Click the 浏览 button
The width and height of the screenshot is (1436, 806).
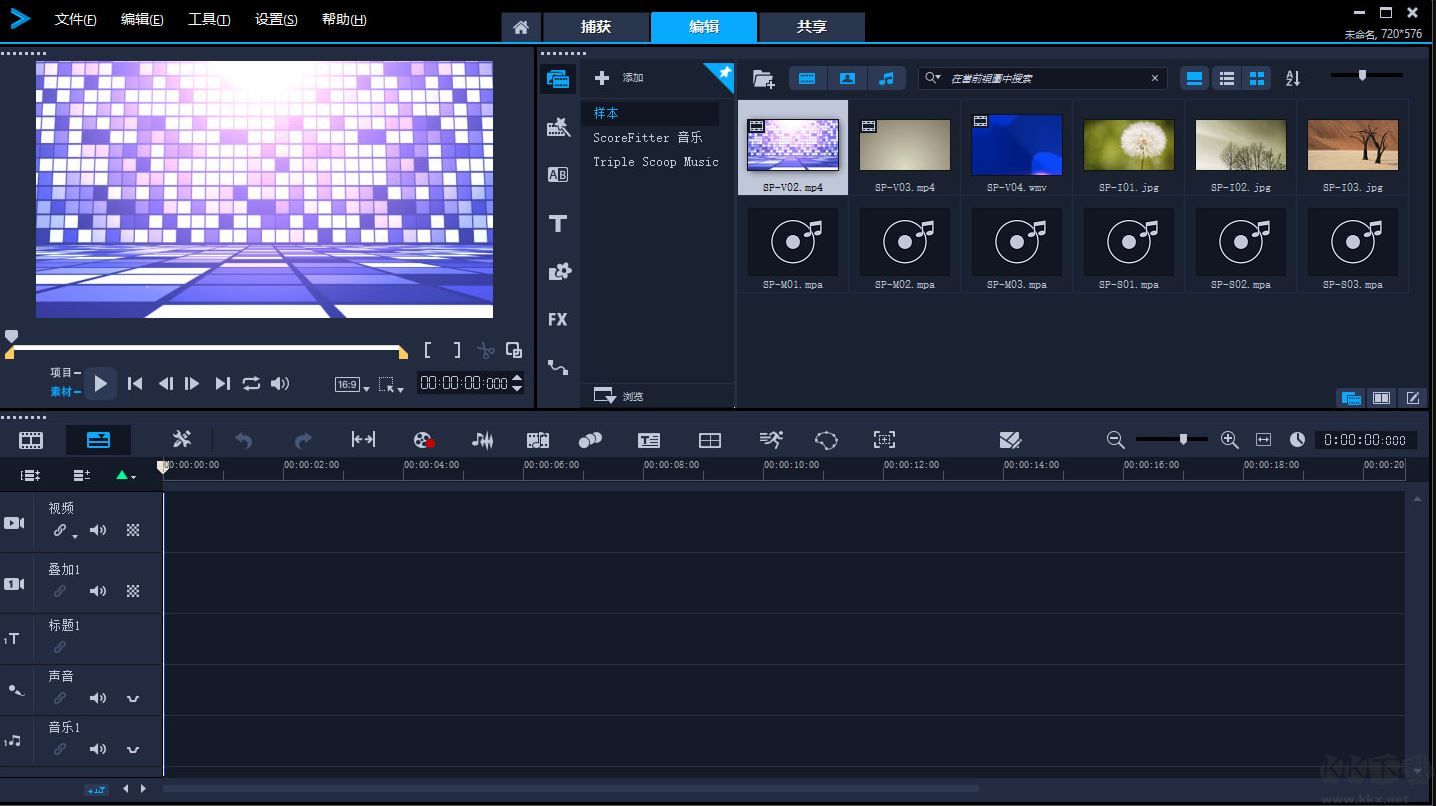click(620, 397)
